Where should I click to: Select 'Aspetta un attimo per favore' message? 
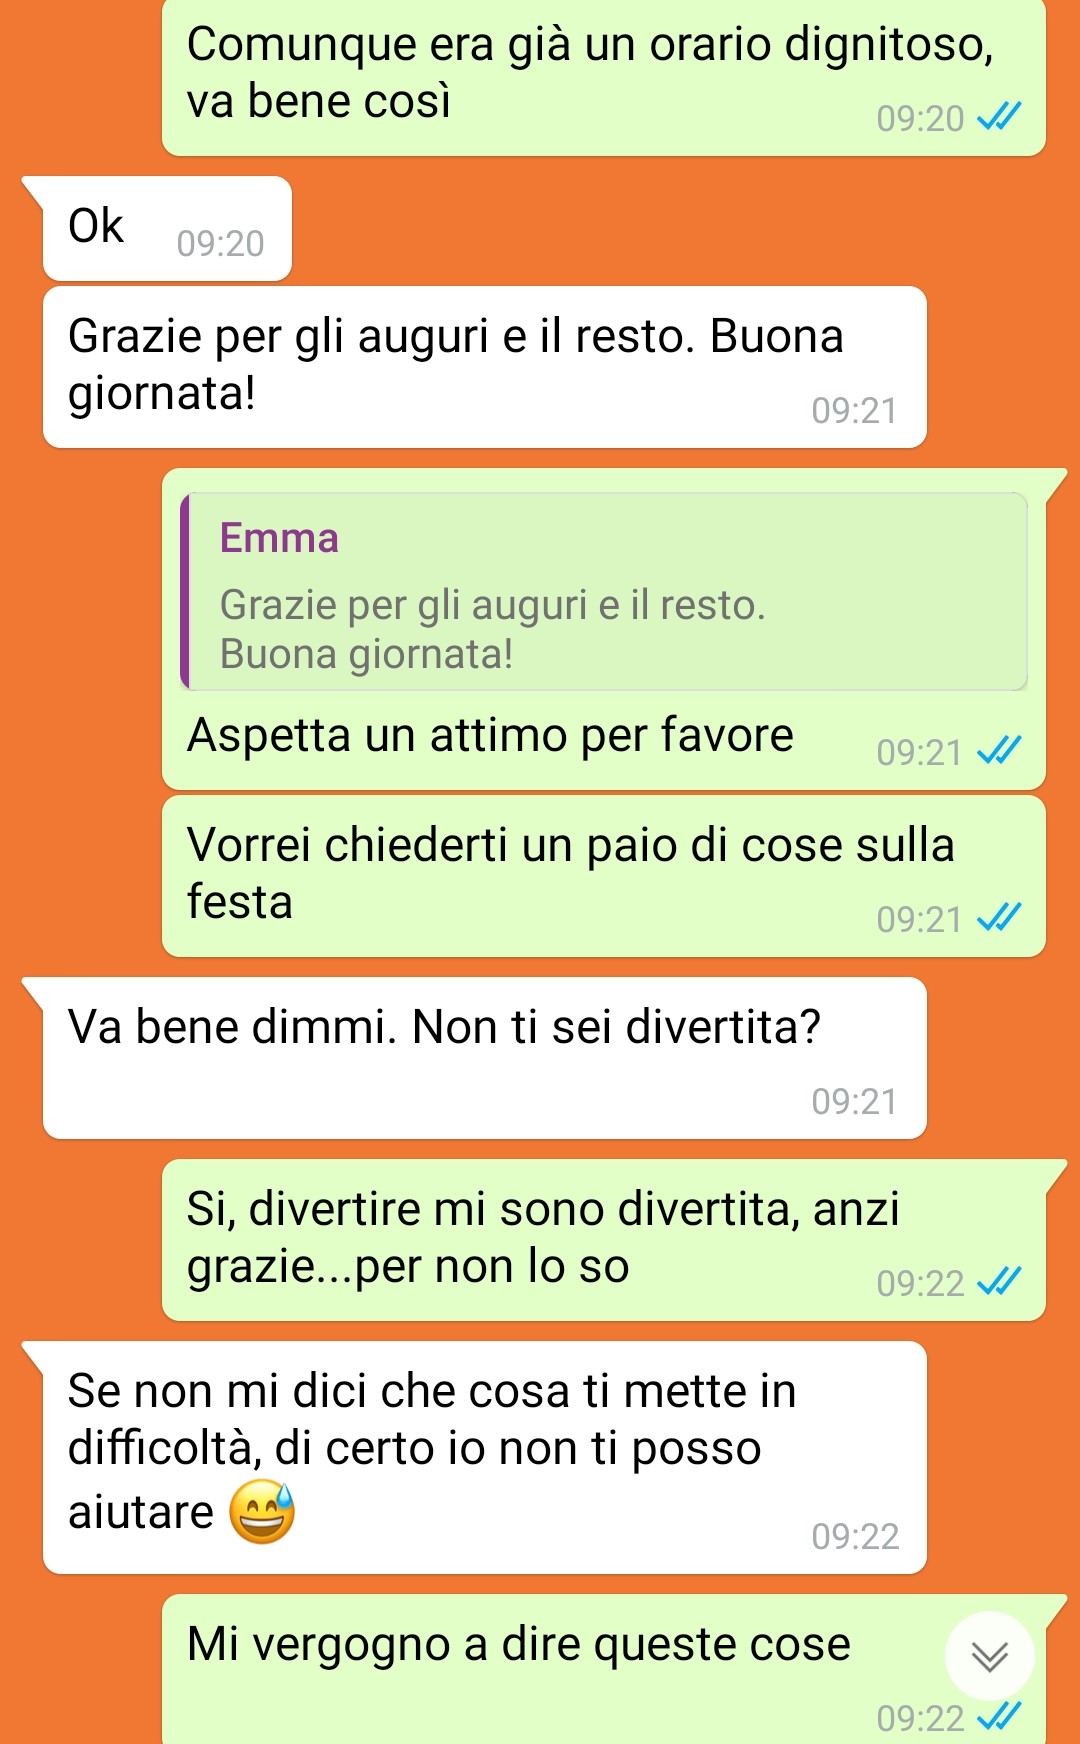tap(604, 629)
